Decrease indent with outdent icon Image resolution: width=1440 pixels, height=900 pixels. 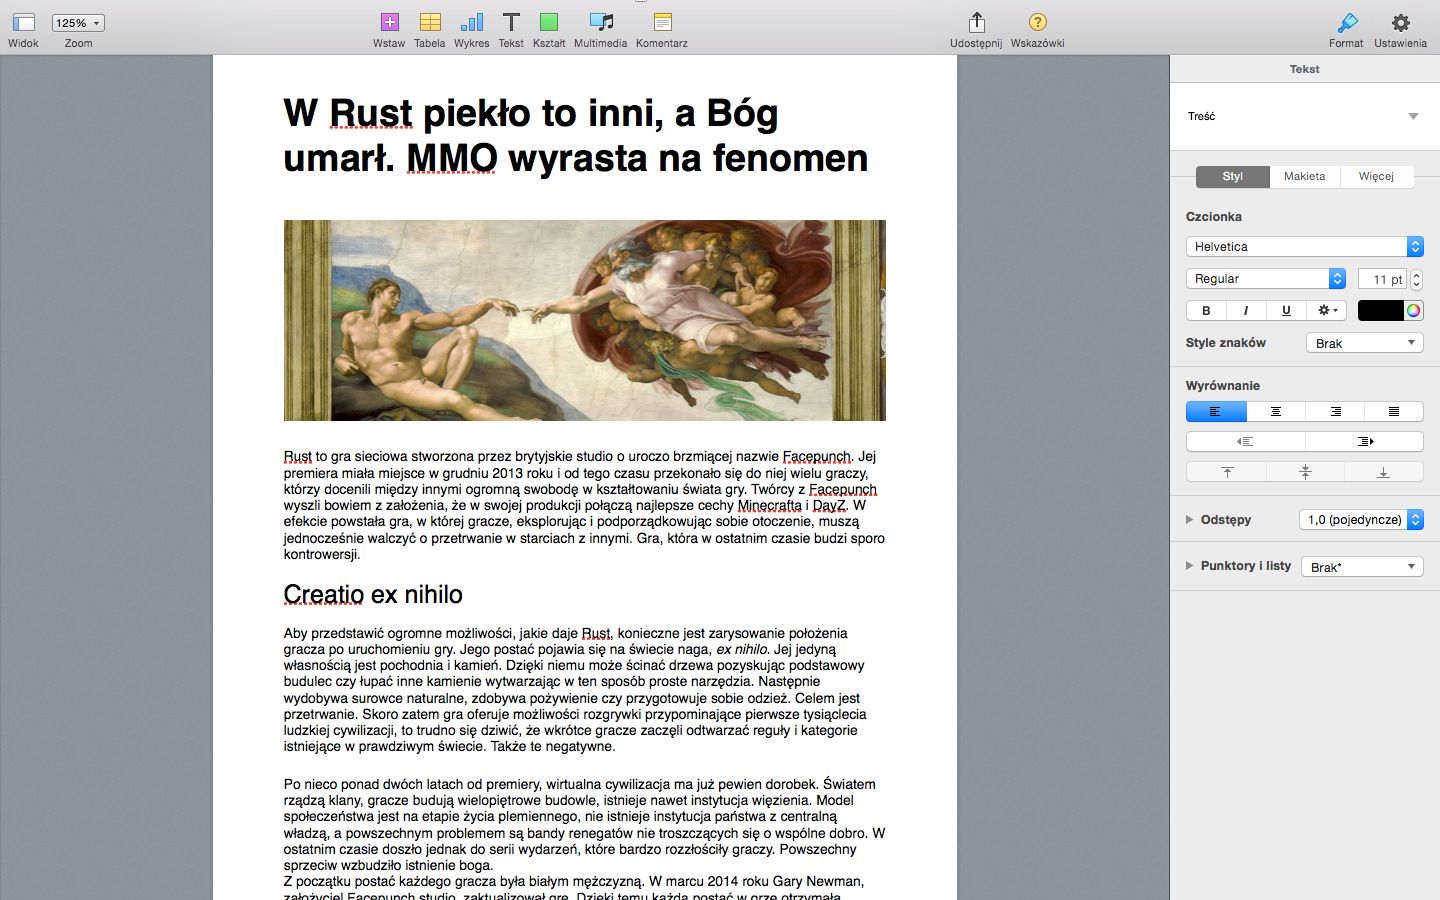1245,442
